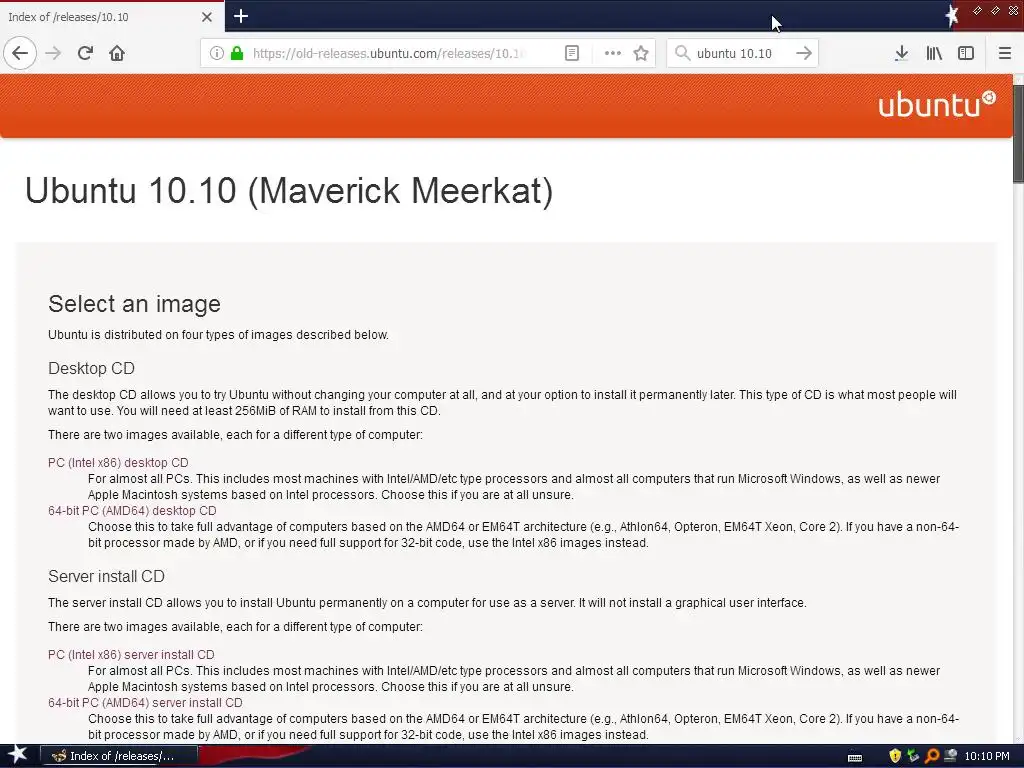Submit search with the arrow button
The image size is (1024, 768).
[x=804, y=53]
